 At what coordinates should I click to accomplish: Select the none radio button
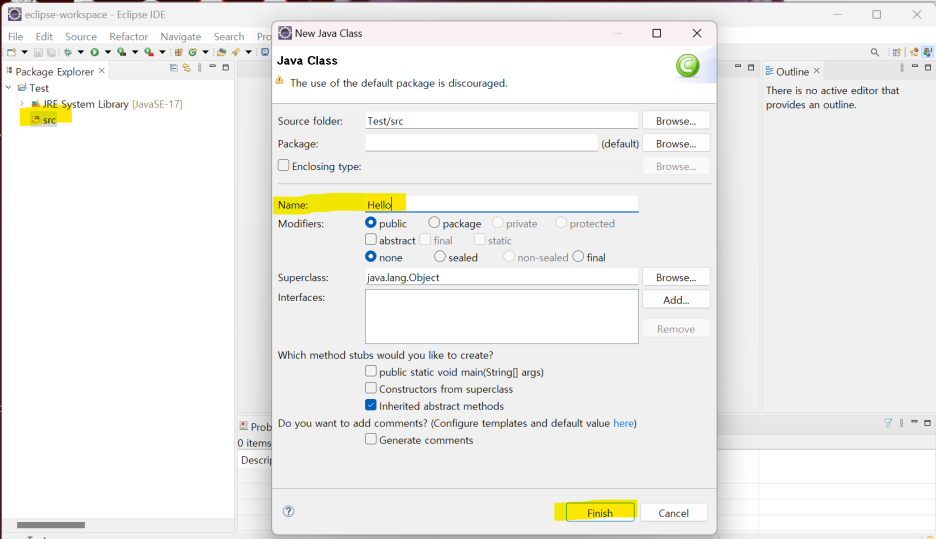coord(371,256)
